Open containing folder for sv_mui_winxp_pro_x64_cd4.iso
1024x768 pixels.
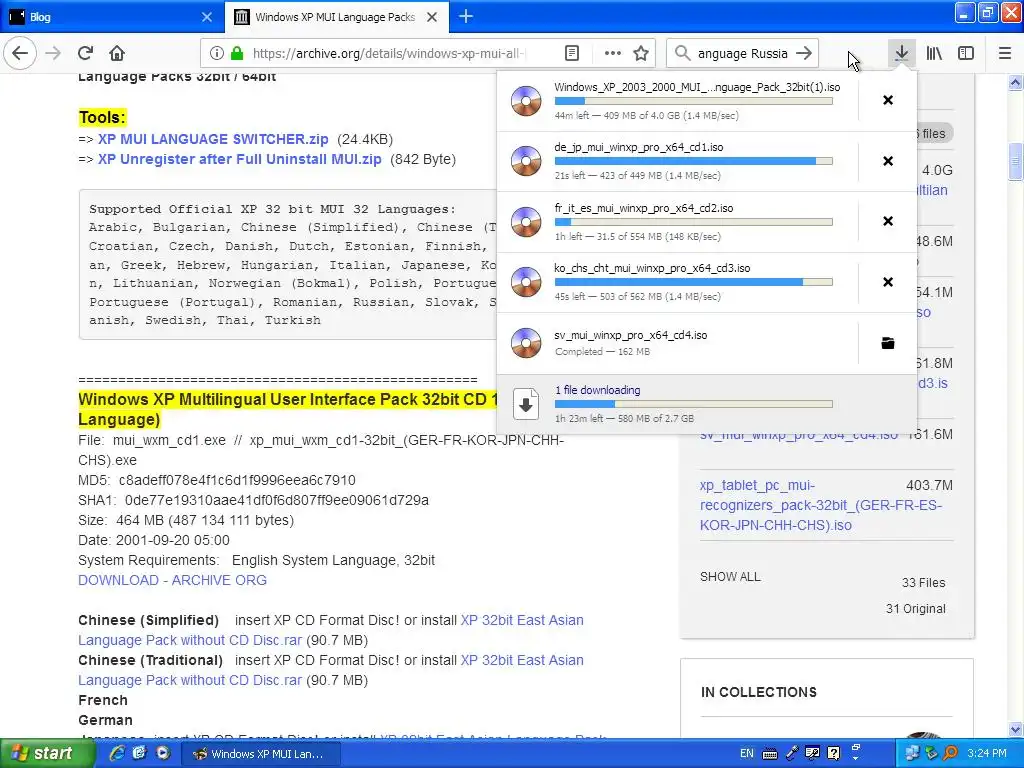(x=888, y=343)
